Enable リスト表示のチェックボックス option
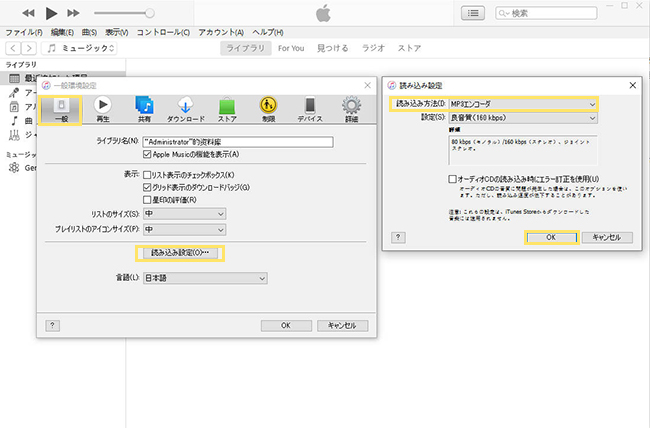 point(147,175)
